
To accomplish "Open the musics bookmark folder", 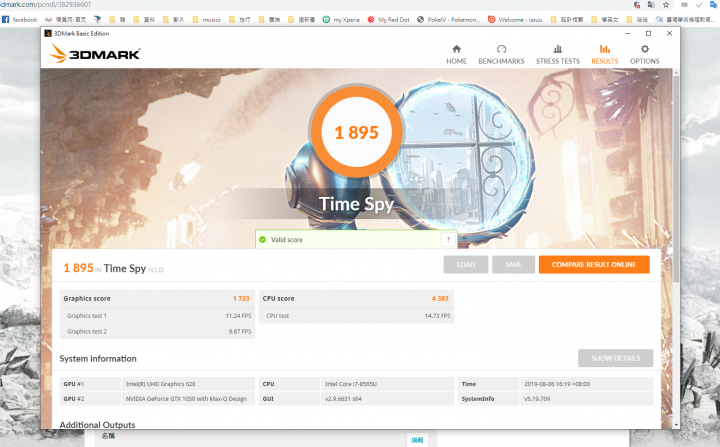I will 207,20.
